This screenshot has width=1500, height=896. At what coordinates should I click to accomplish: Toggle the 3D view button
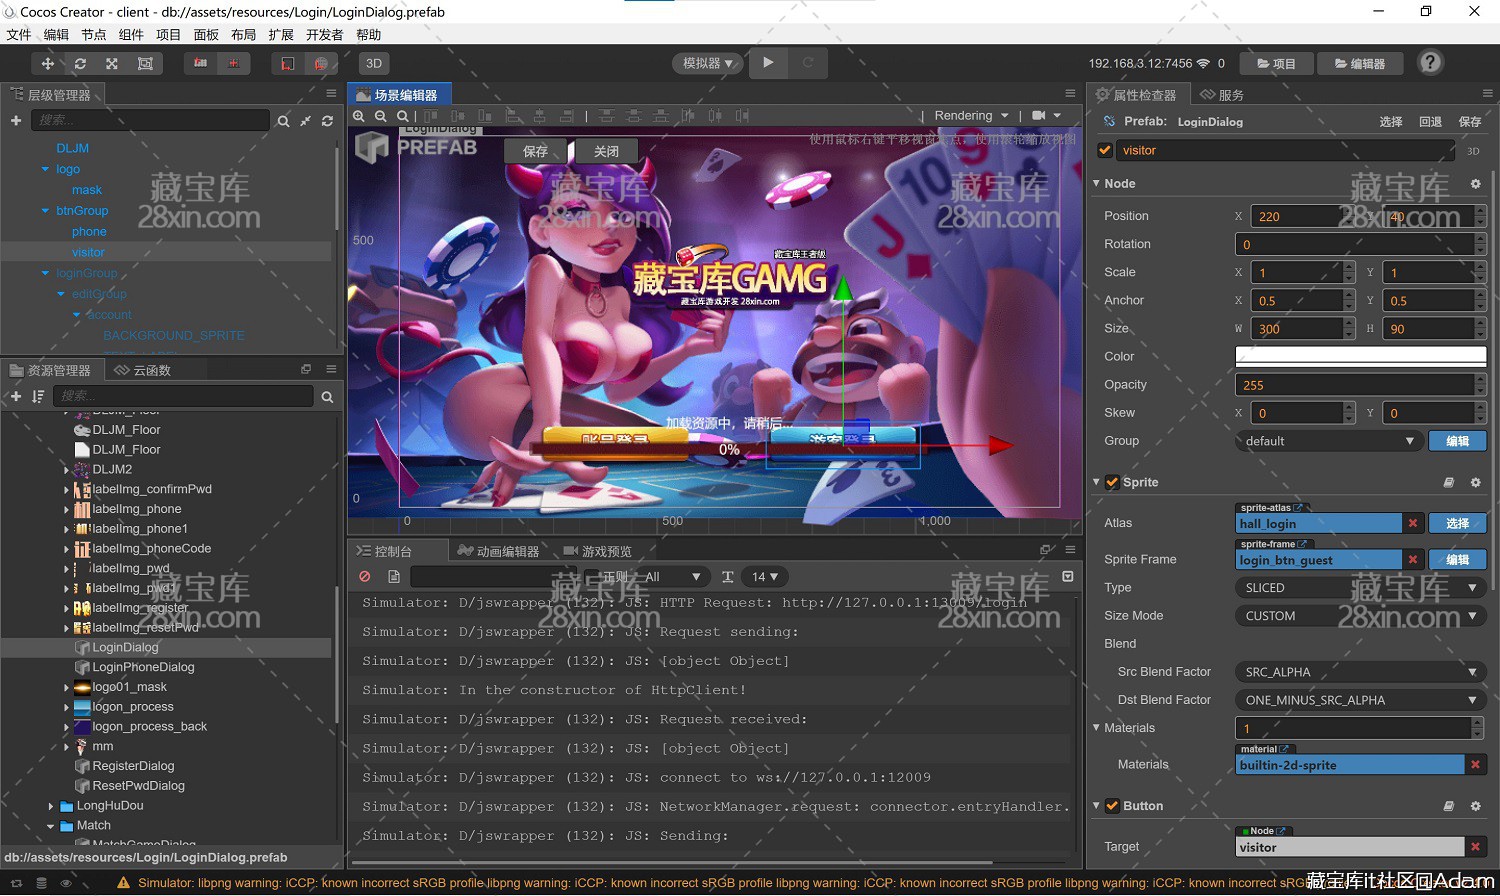373,63
